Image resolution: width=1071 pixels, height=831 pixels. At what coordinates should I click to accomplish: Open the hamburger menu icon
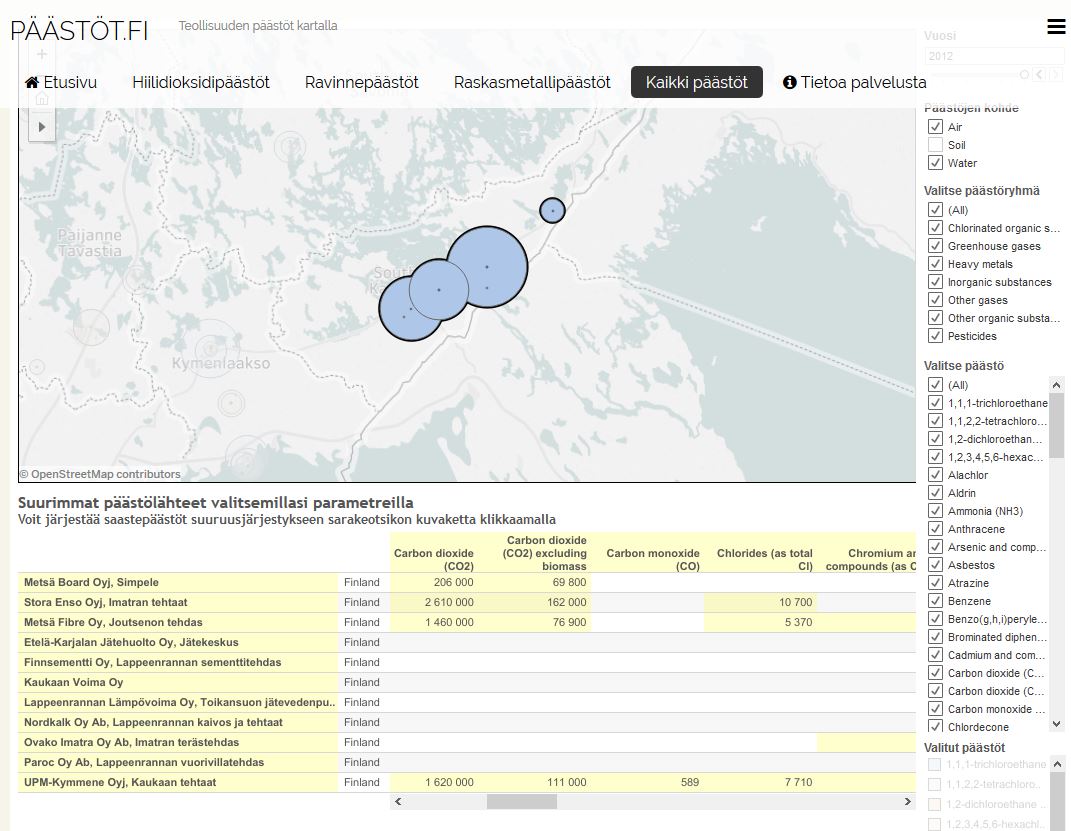pyautogui.click(x=1056, y=27)
